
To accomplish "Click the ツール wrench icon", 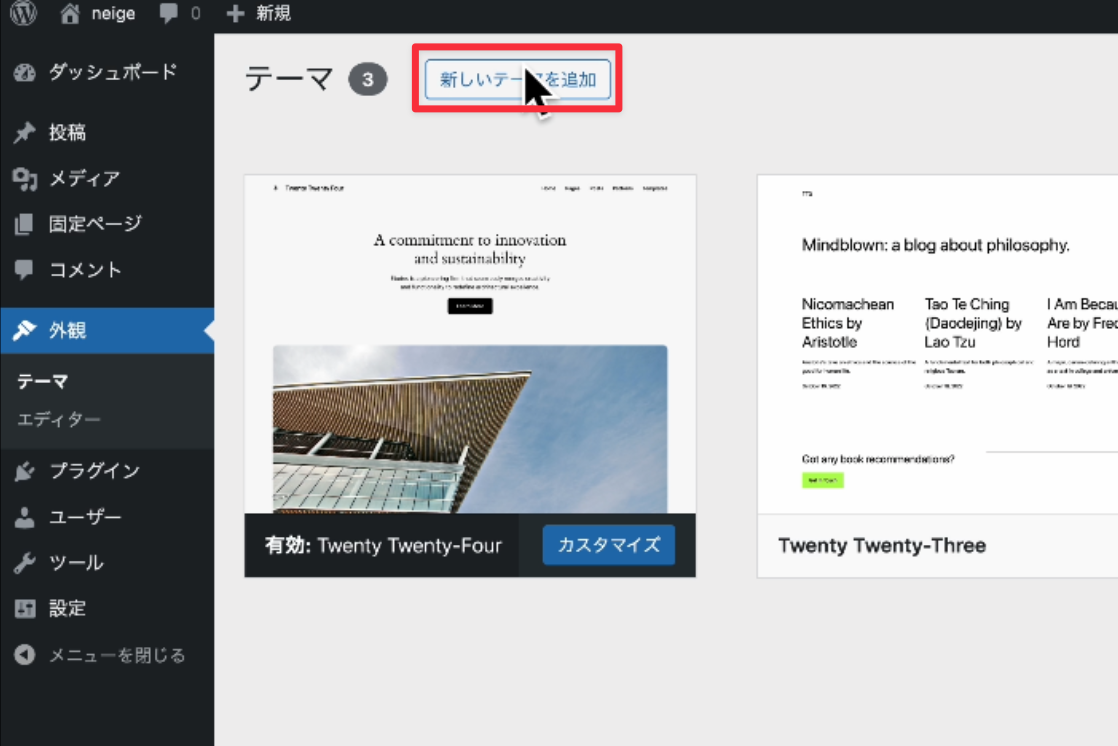I will click(25, 563).
